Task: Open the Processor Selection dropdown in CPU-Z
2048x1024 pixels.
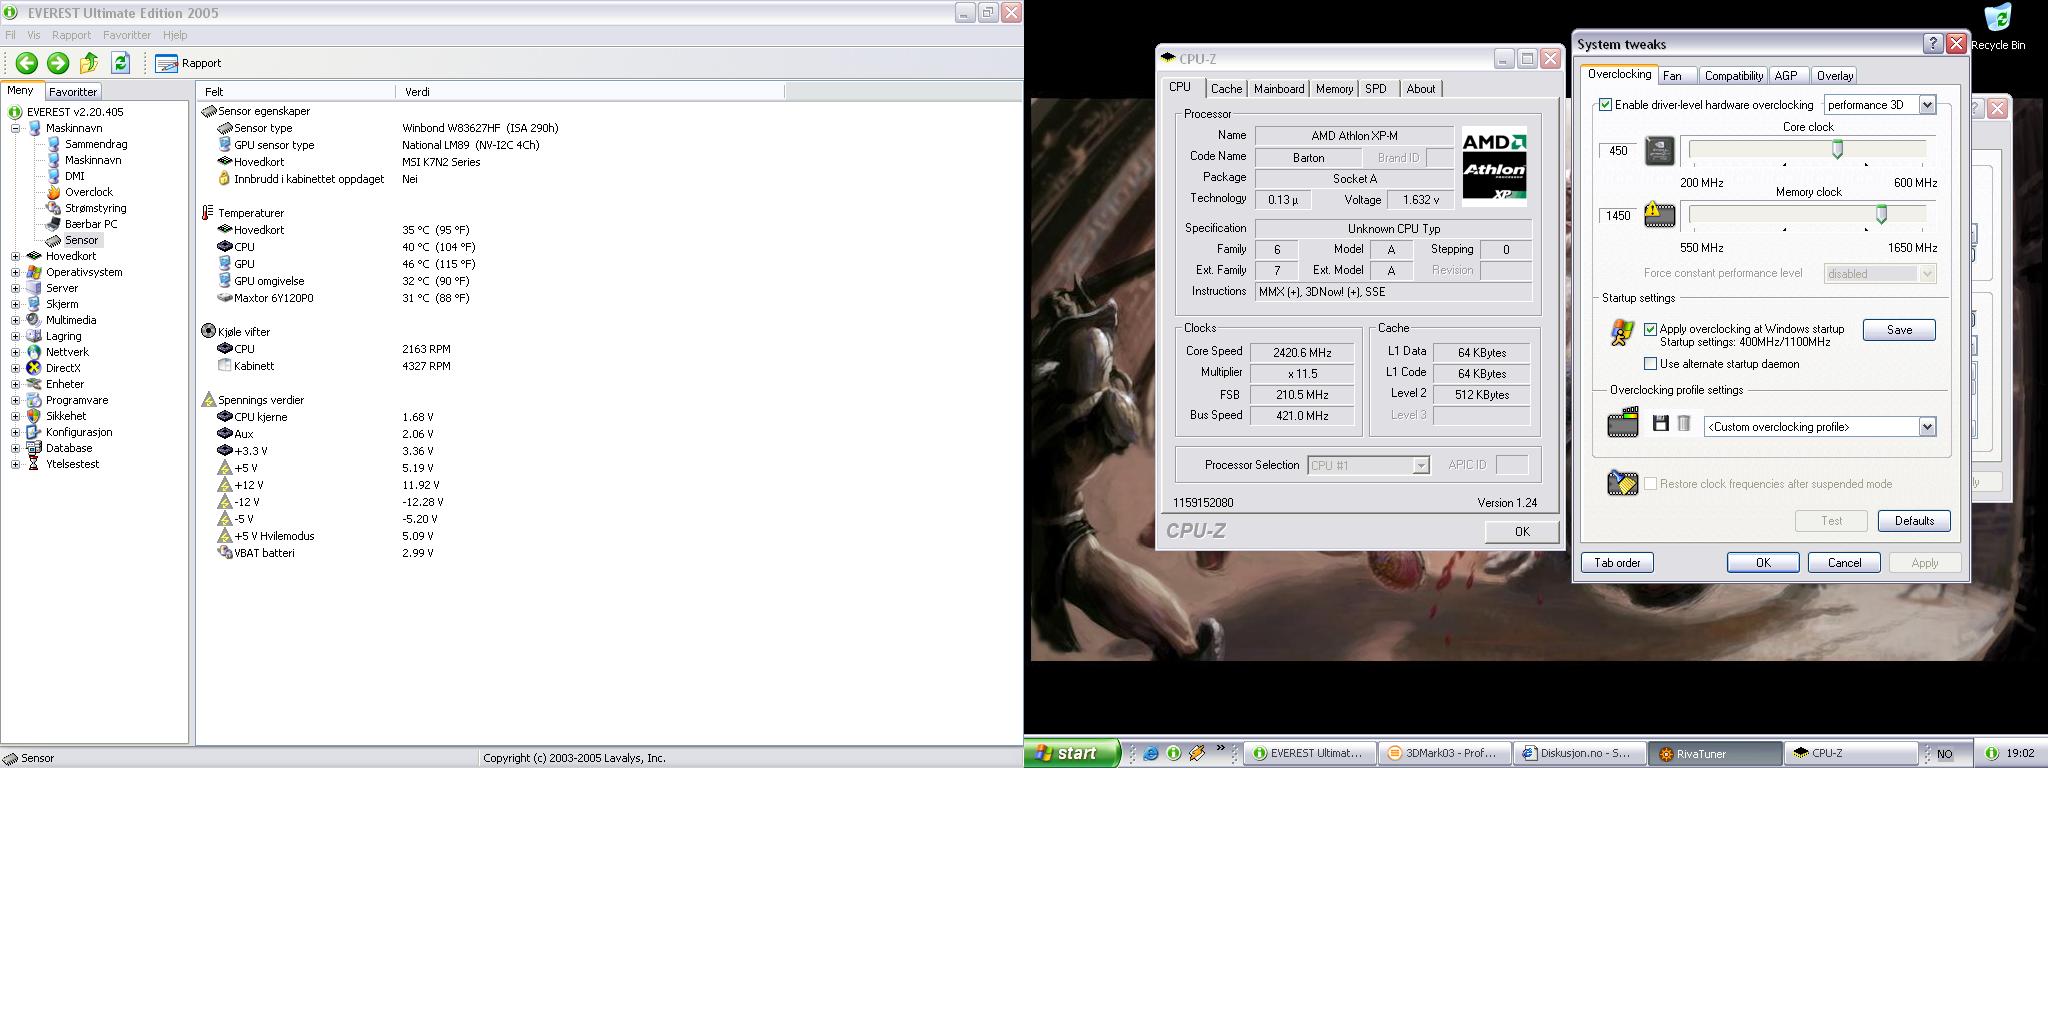Action: pyautogui.click(x=1420, y=465)
